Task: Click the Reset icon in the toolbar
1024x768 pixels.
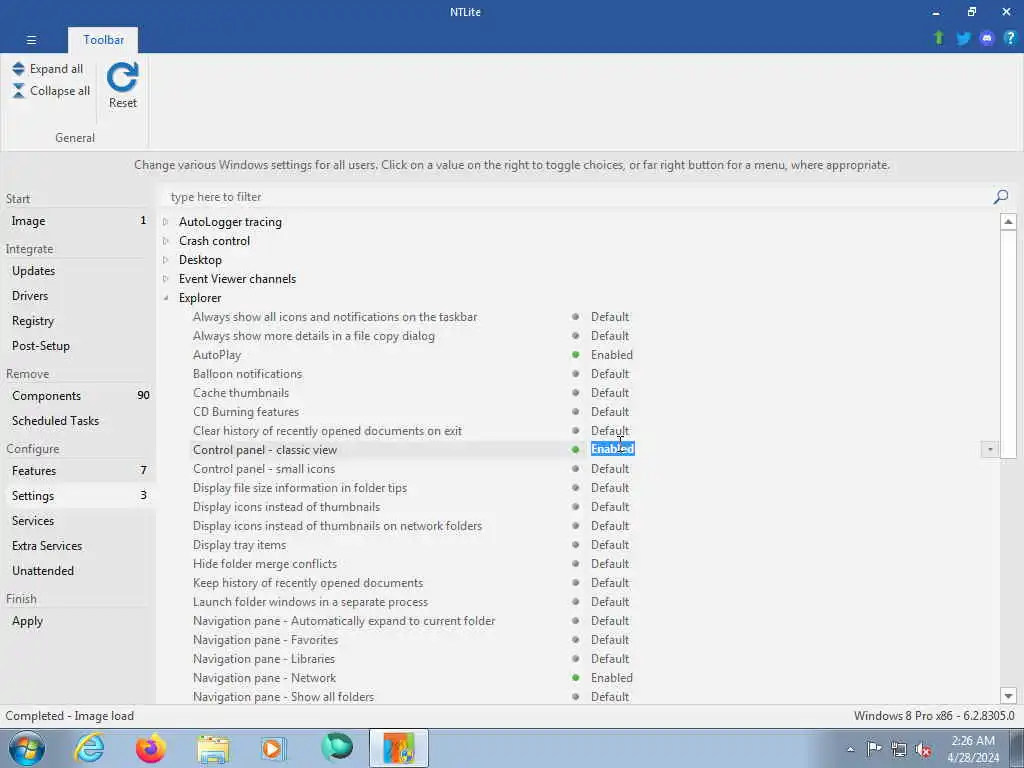Action: [123, 78]
